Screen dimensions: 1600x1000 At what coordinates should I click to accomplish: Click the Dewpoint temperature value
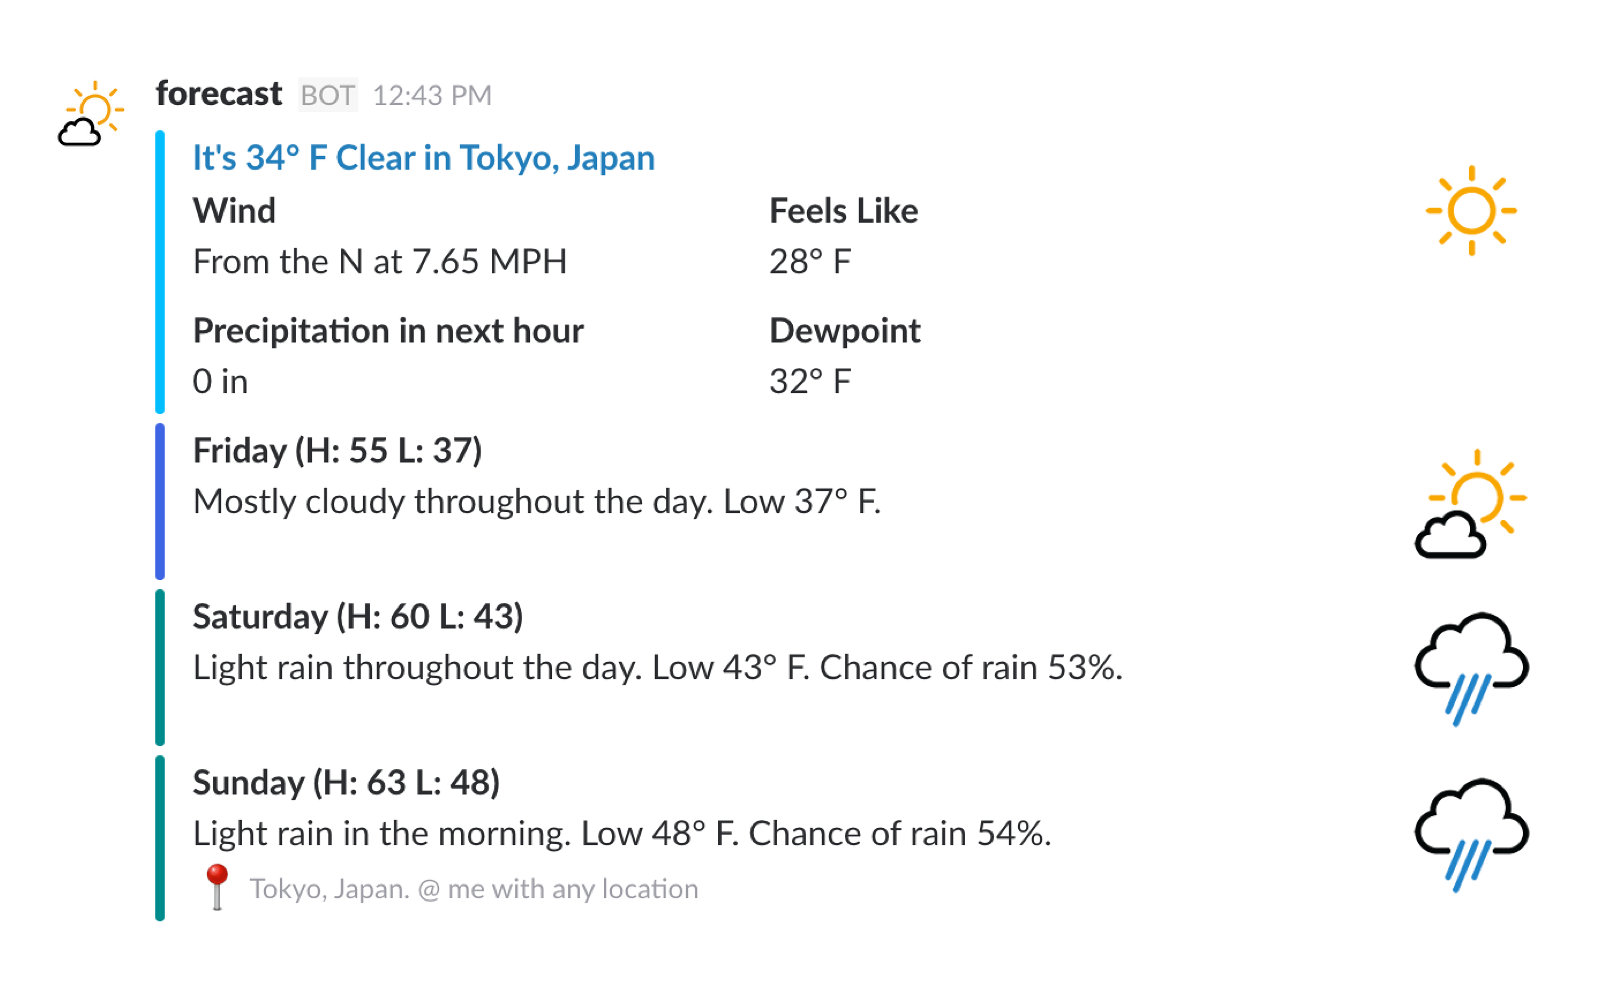[810, 382]
